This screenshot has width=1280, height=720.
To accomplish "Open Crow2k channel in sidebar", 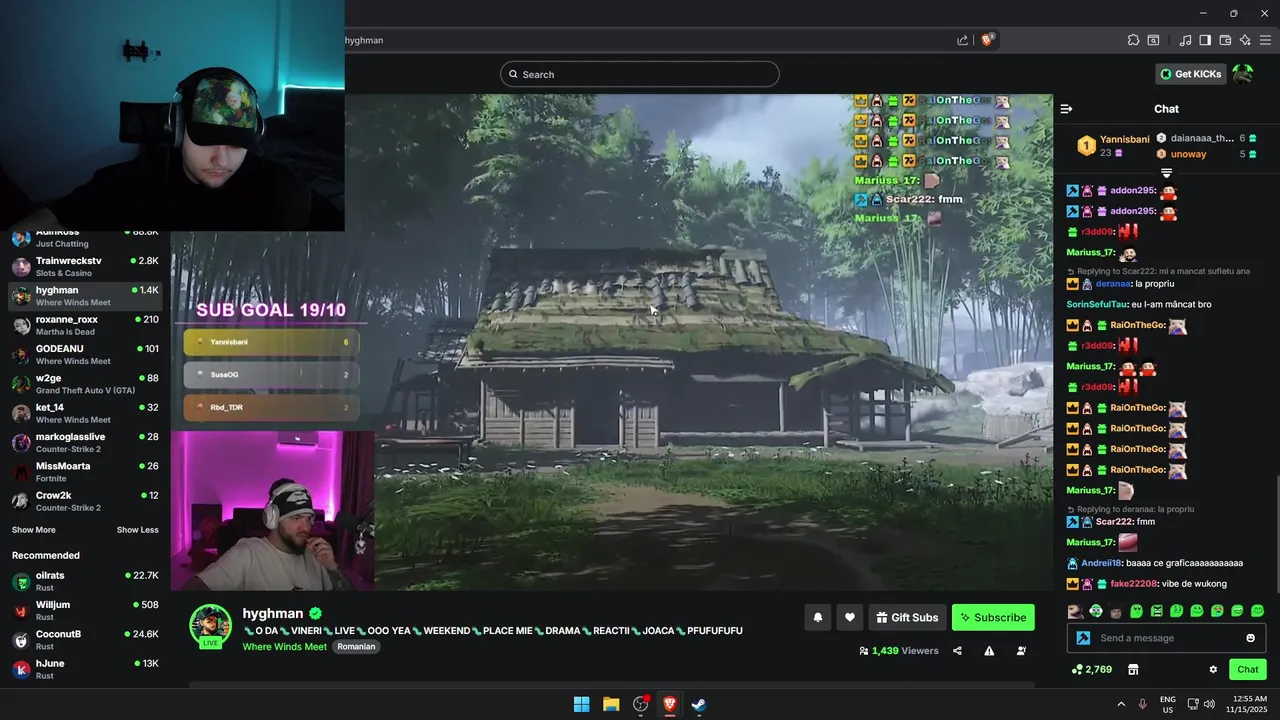I will click(x=85, y=501).
